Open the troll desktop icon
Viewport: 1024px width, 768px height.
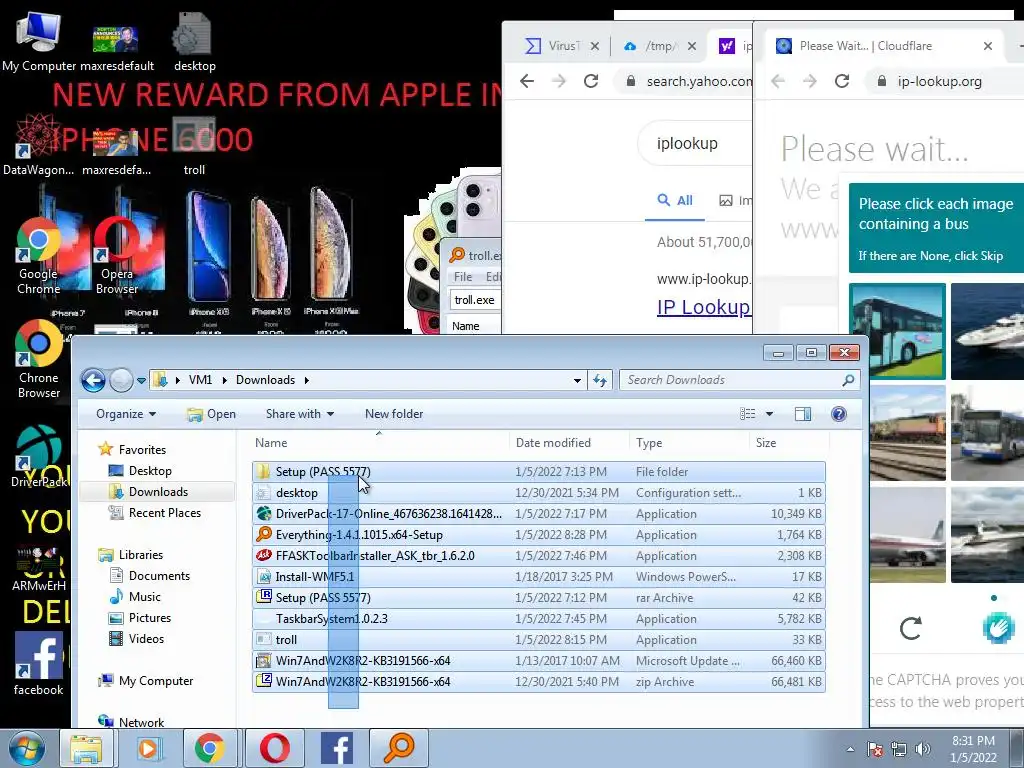click(194, 146)
